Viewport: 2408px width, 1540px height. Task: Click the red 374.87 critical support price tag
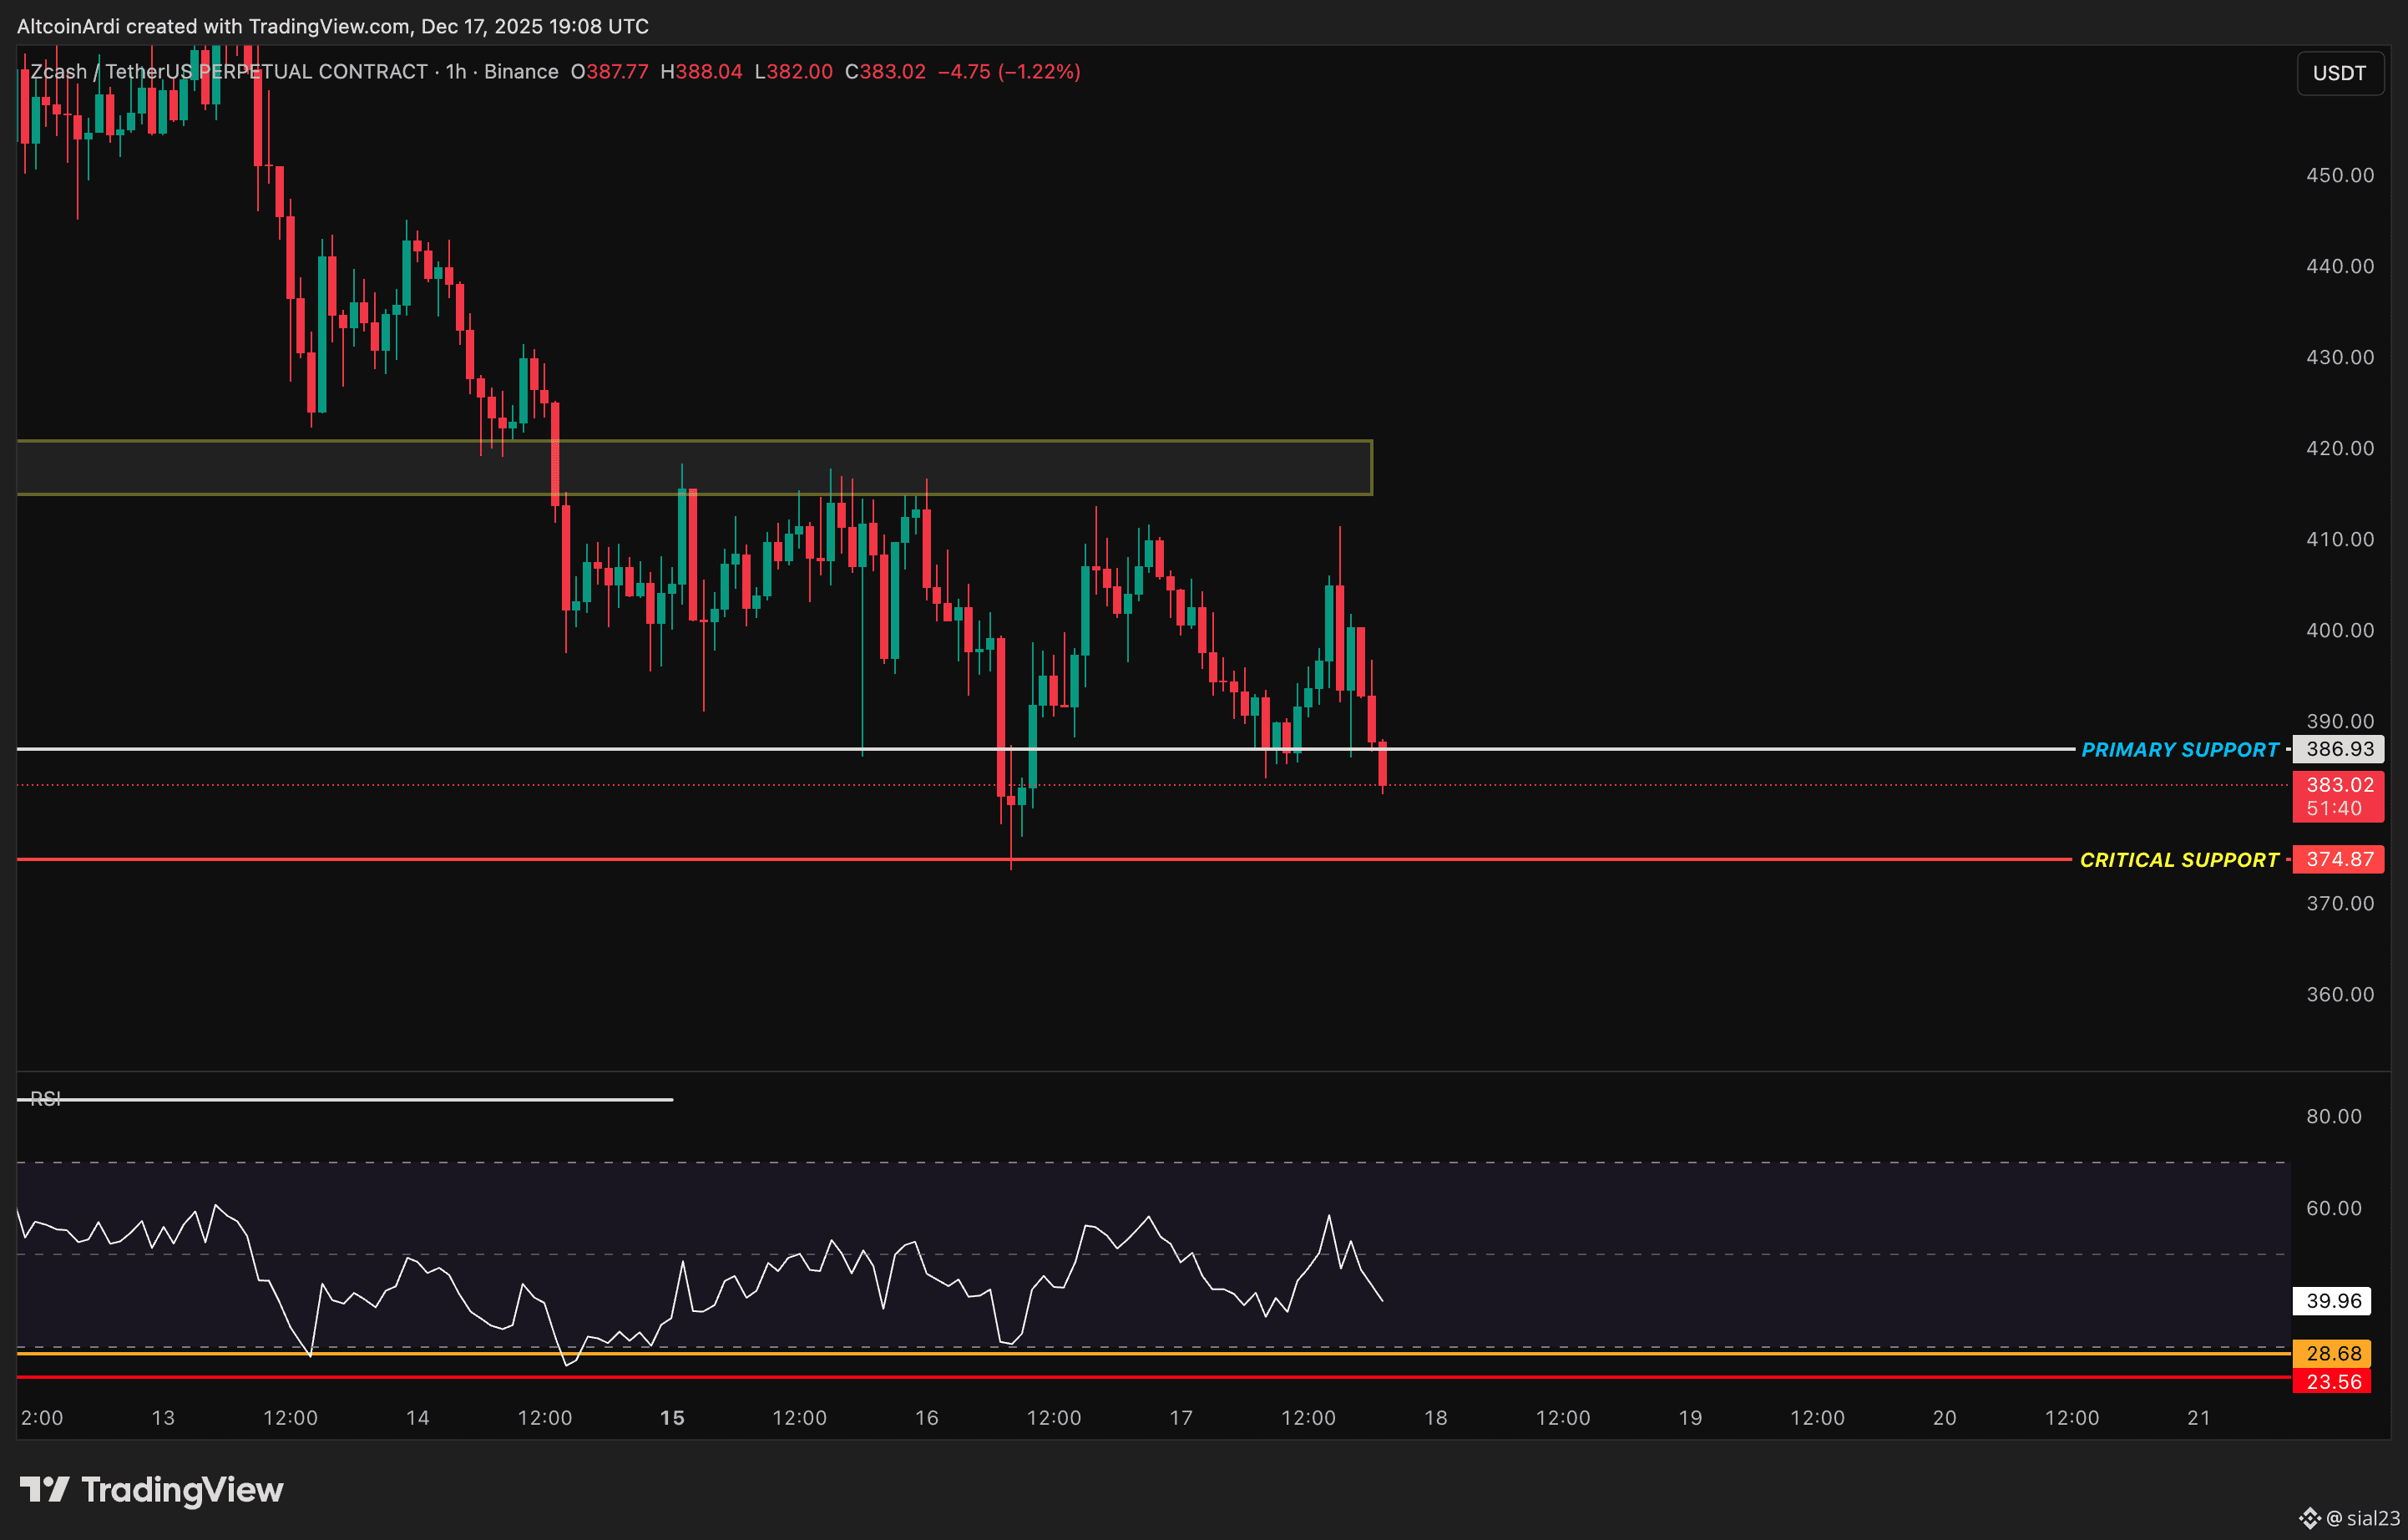(x=2338, y=859)
